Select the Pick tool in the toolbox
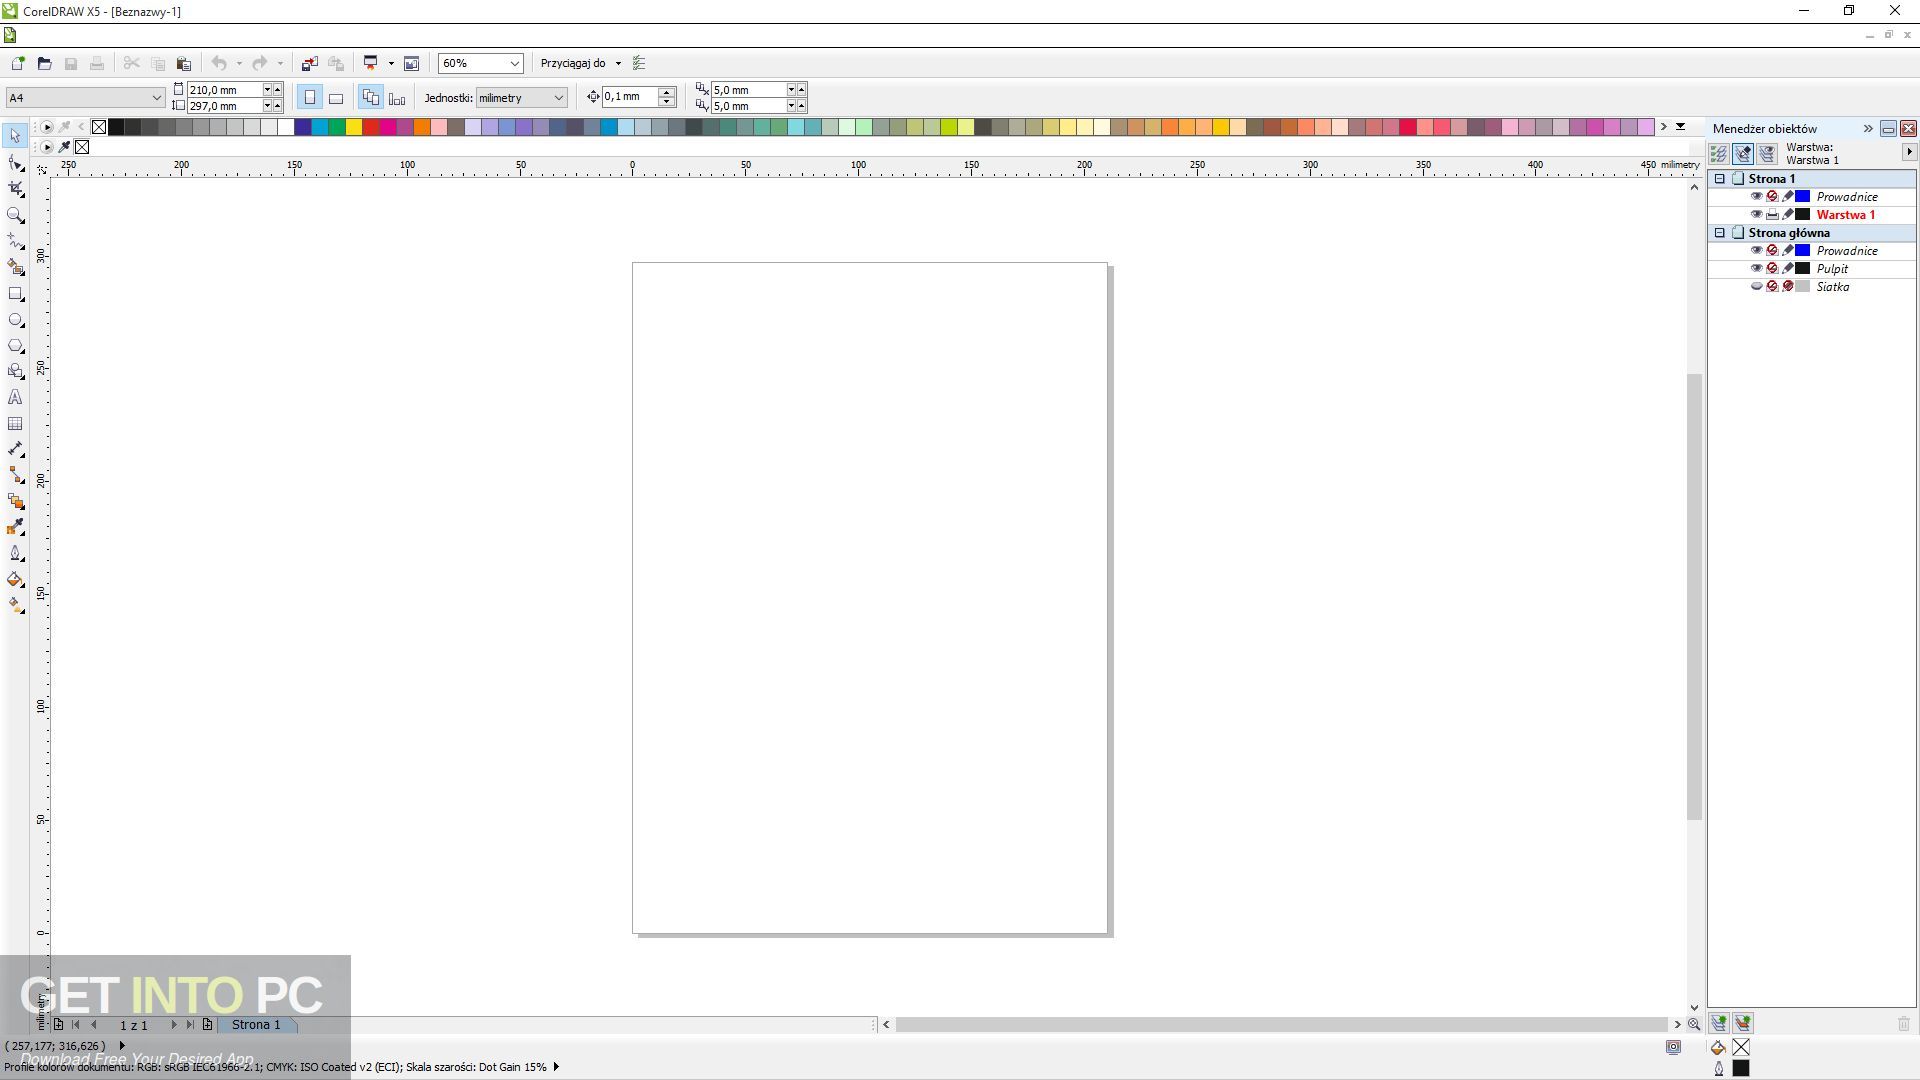The width and height of the screenshot is (1920, 1080). 15,136
